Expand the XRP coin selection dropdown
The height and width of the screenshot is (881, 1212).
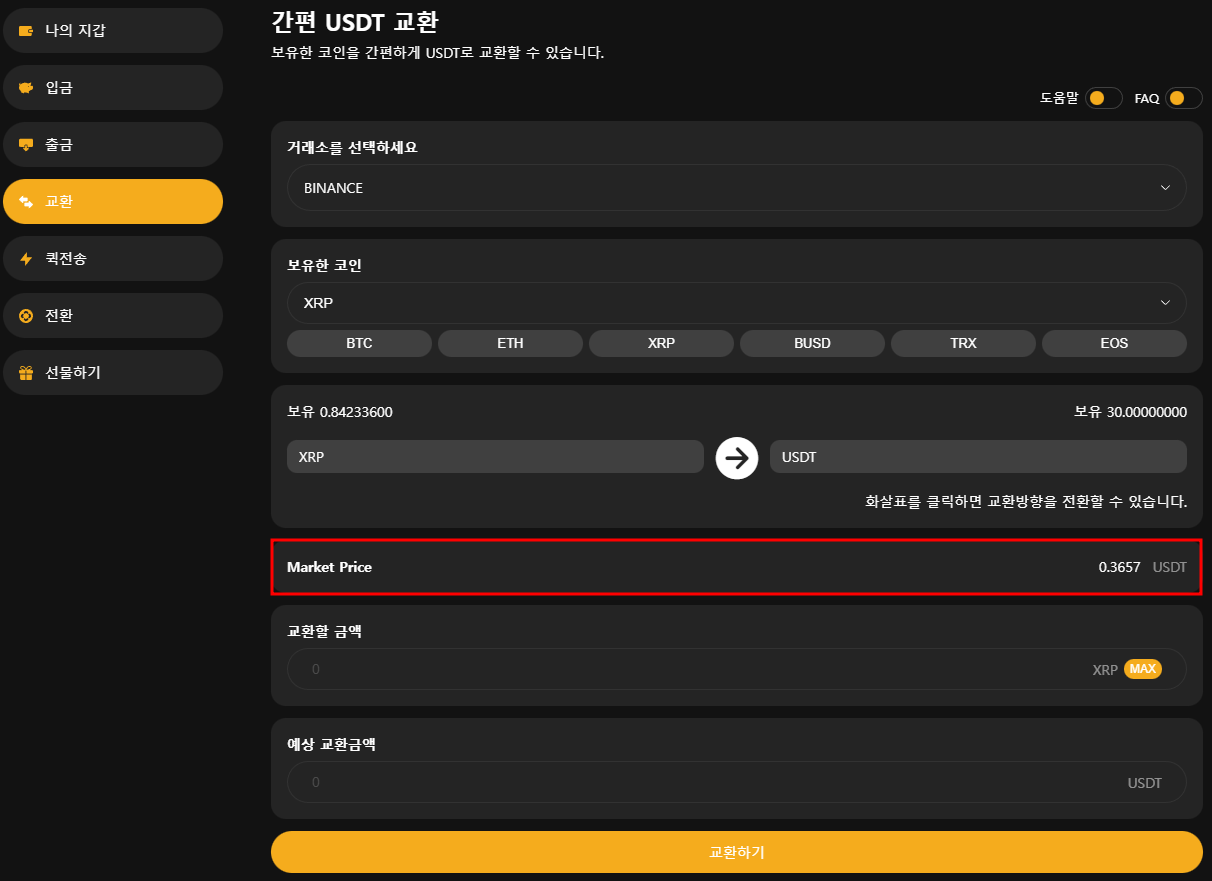click(x=736, y=303)
